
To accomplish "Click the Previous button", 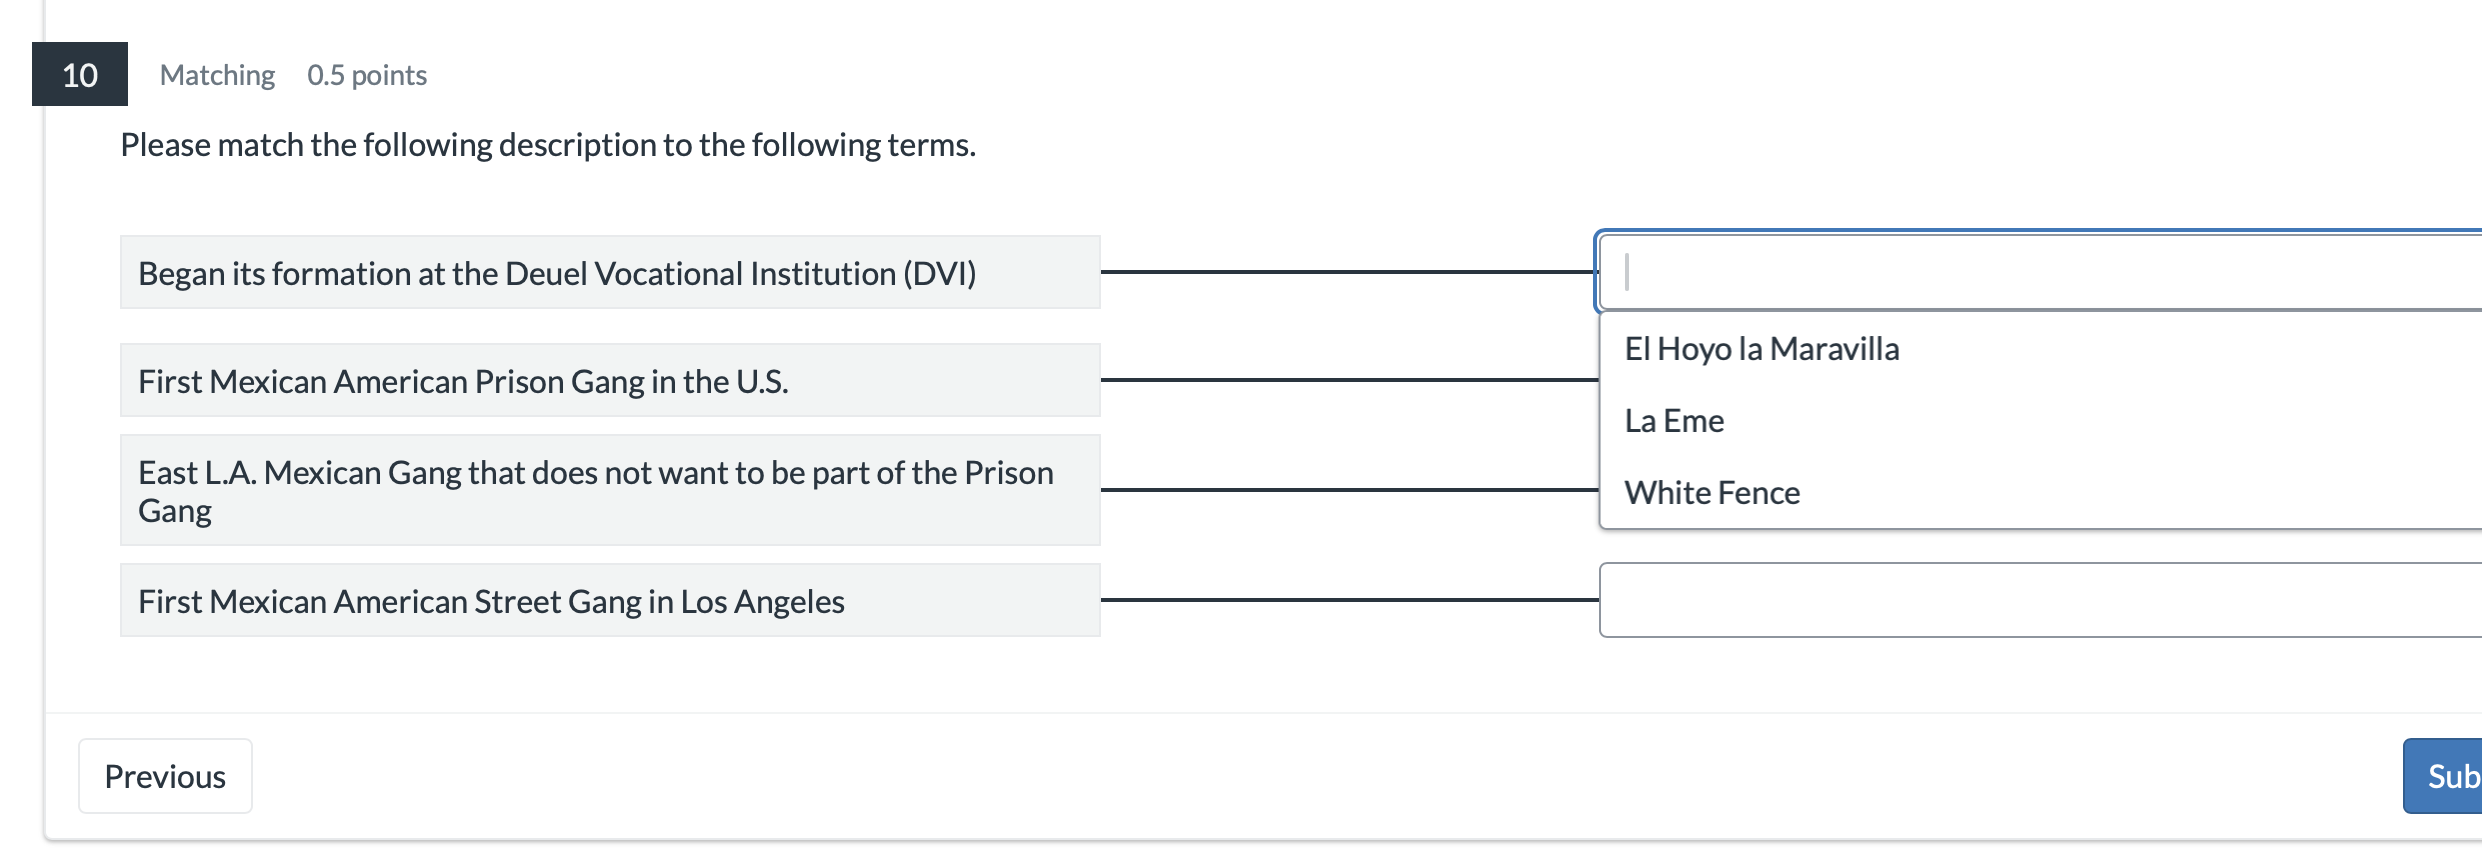I will pos(165,776).
